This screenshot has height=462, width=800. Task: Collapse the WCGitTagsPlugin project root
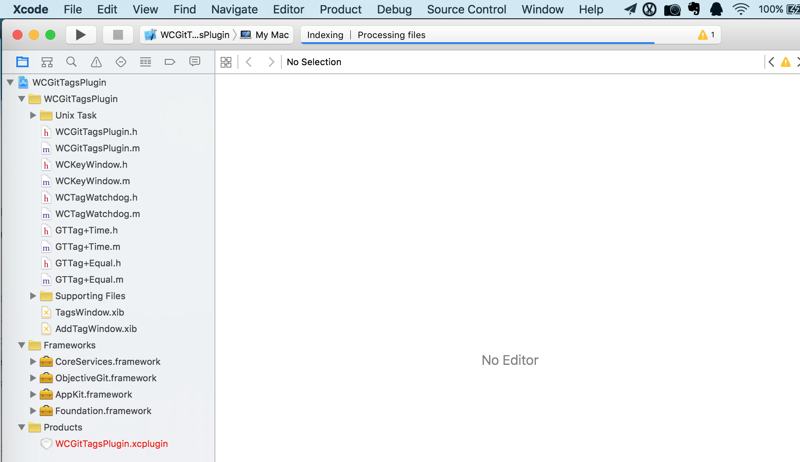point(10,82)
